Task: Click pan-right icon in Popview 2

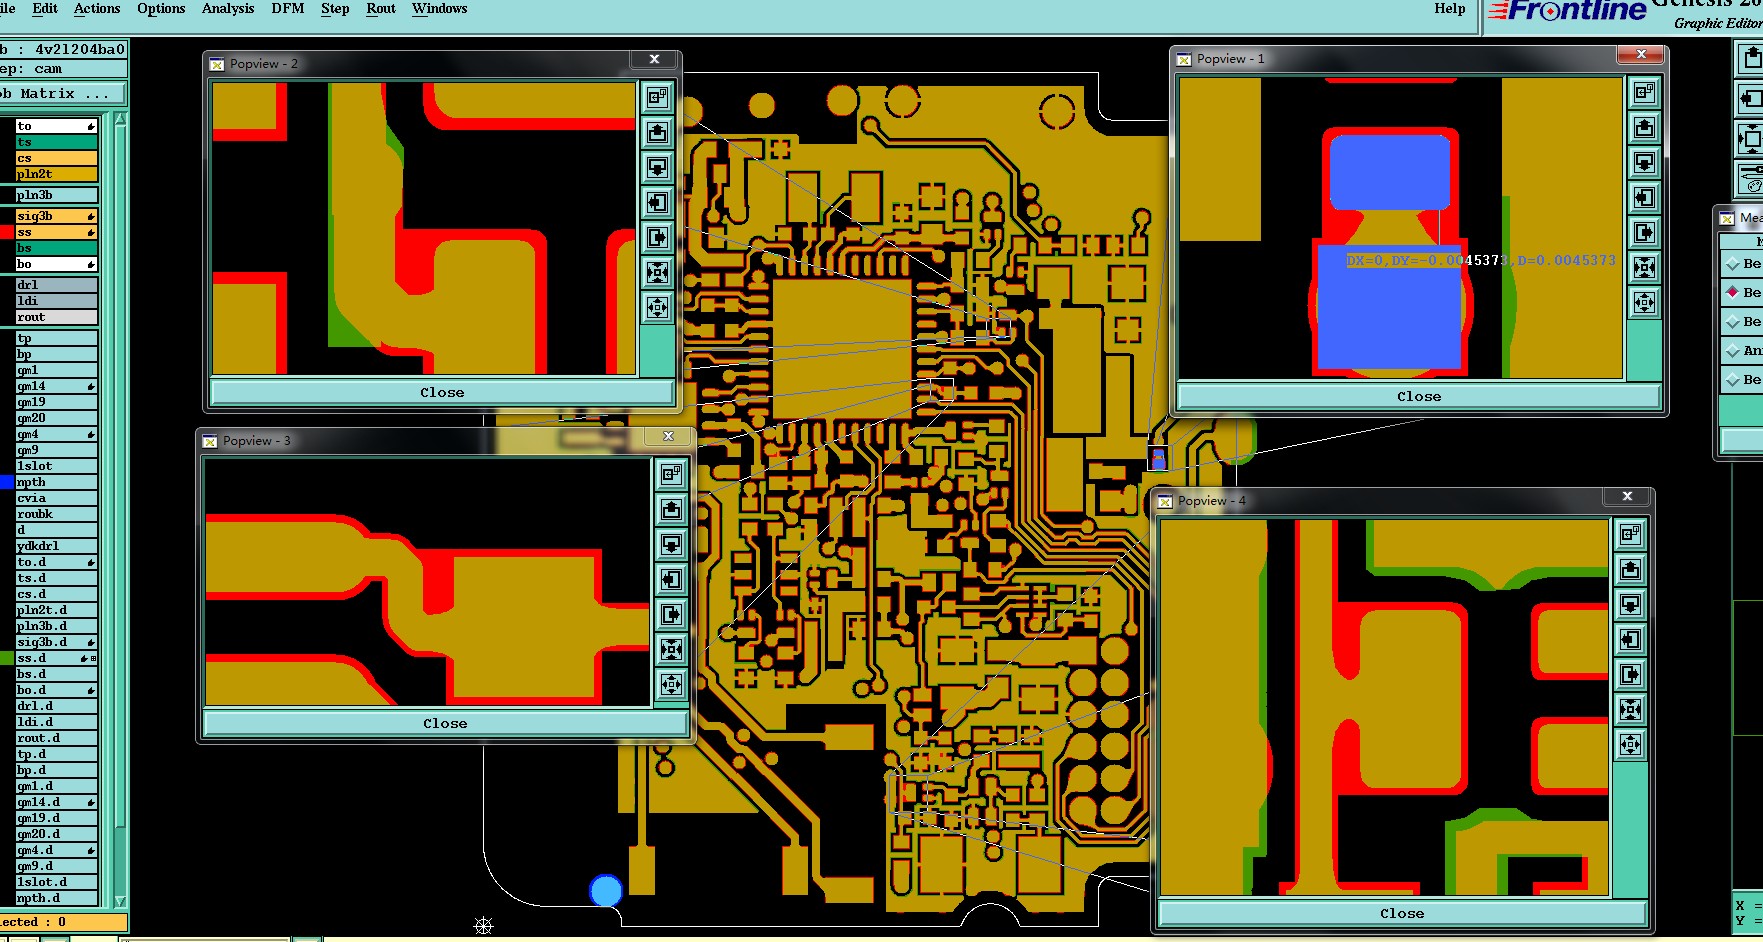Action: 657,237
